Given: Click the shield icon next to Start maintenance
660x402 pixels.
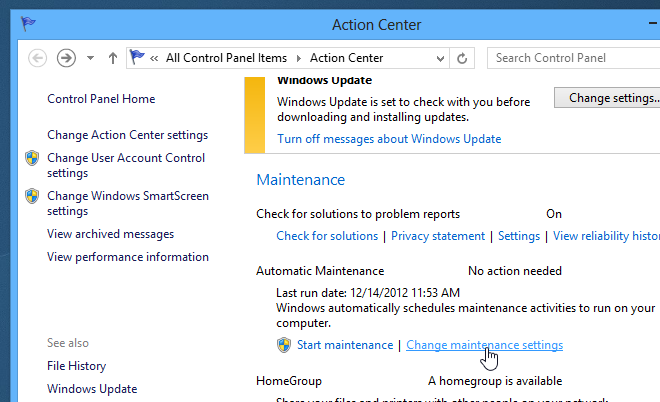Looking at the screenshot, I should [284, 345].
